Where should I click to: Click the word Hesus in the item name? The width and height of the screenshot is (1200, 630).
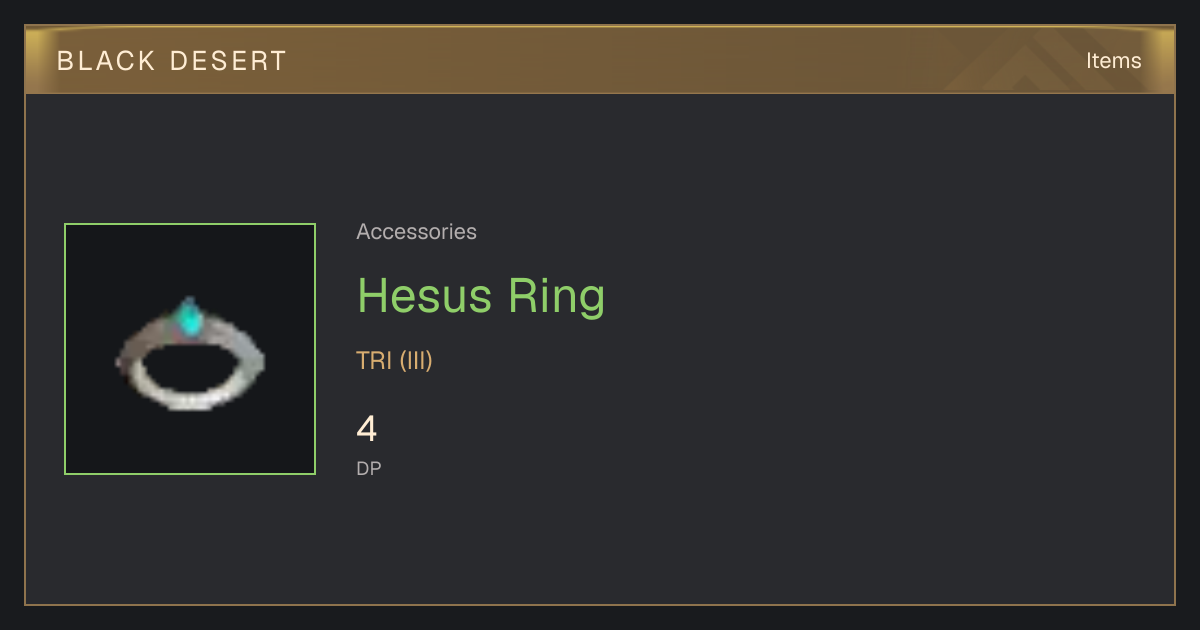[x=425, y=296]
